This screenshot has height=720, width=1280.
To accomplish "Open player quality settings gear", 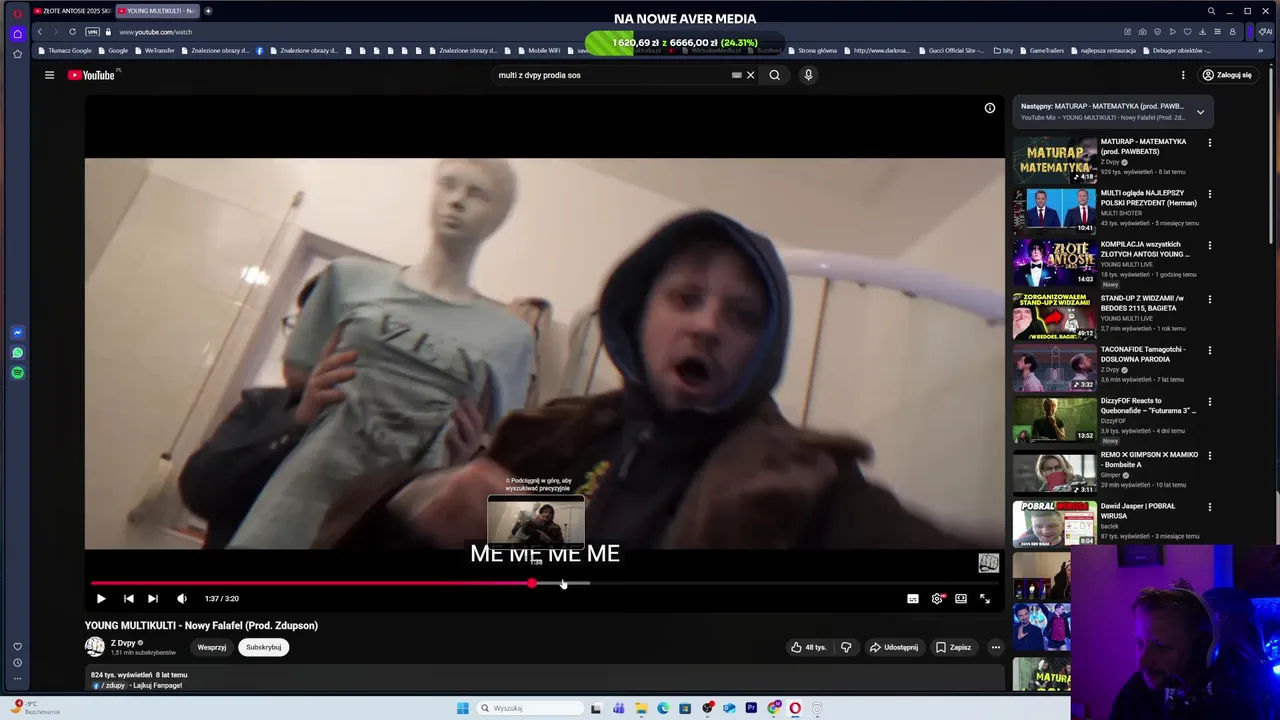I will pos(937,598).
